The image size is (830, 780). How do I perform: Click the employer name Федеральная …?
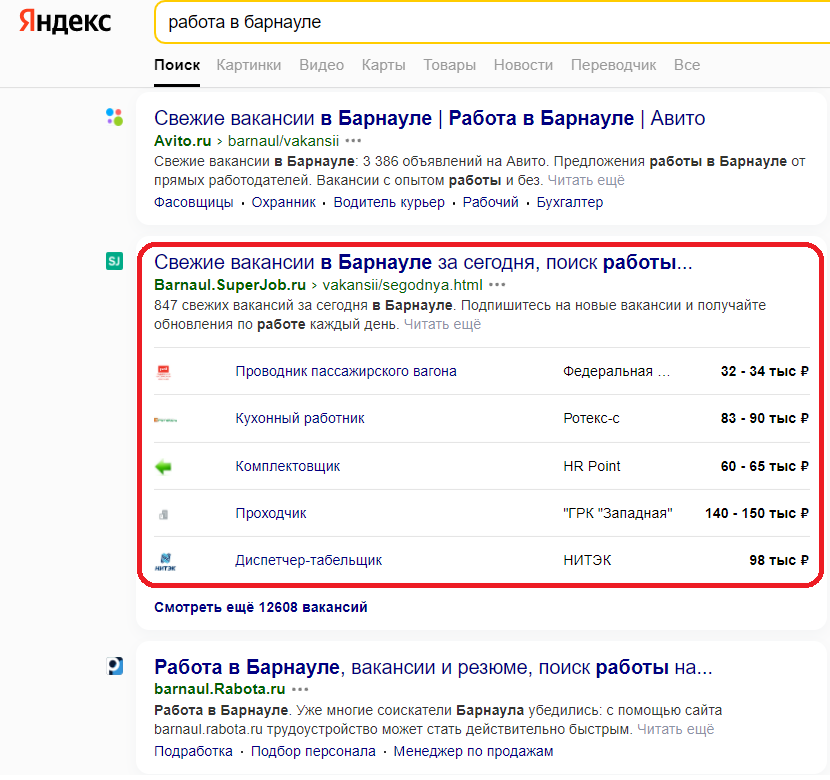coord(617,371)
